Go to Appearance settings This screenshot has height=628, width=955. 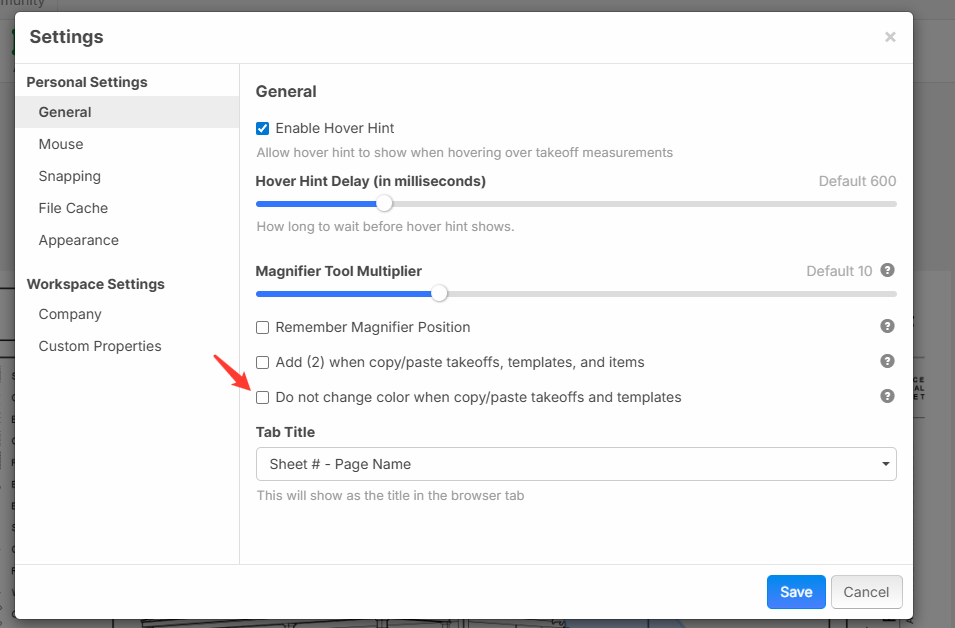pyautogui.click(x=79, y=240)
